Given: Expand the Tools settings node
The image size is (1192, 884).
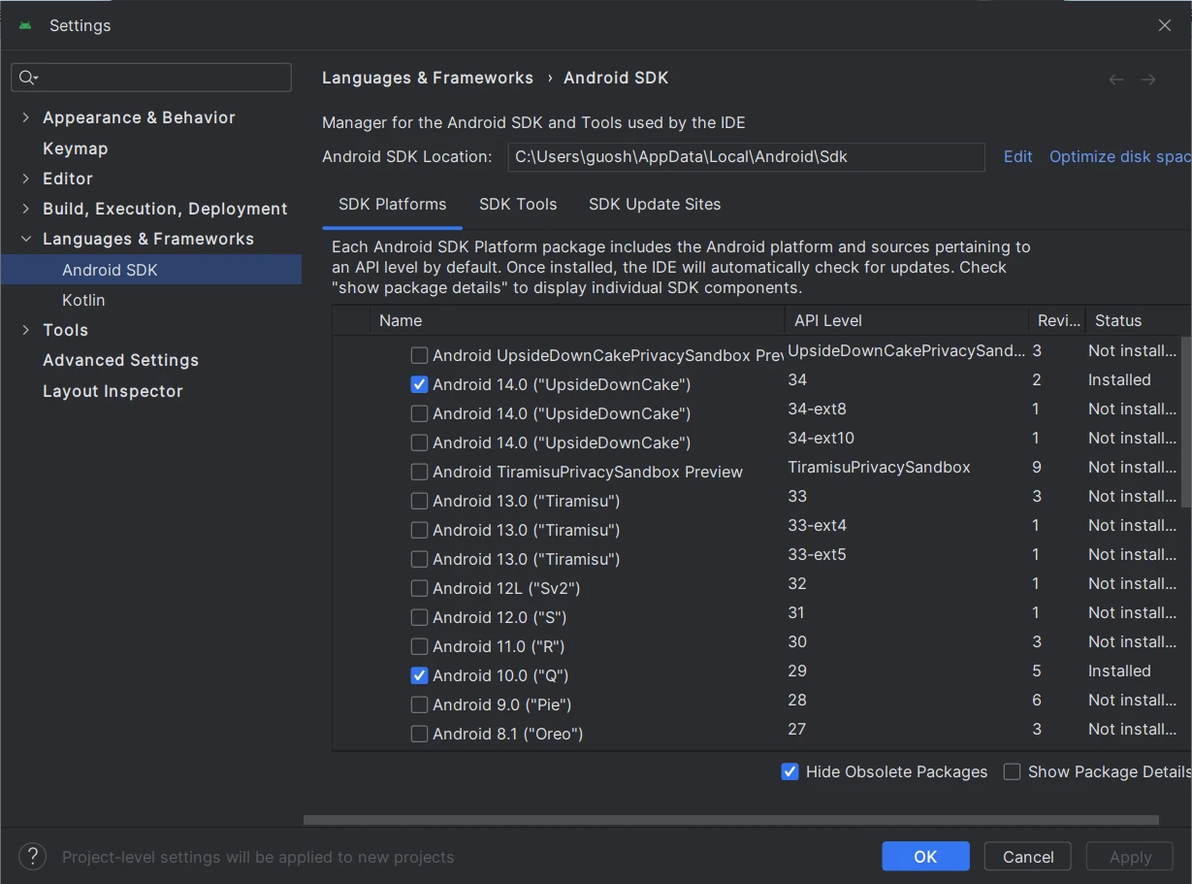Looking at the screenshot, I should pos(26,330).
